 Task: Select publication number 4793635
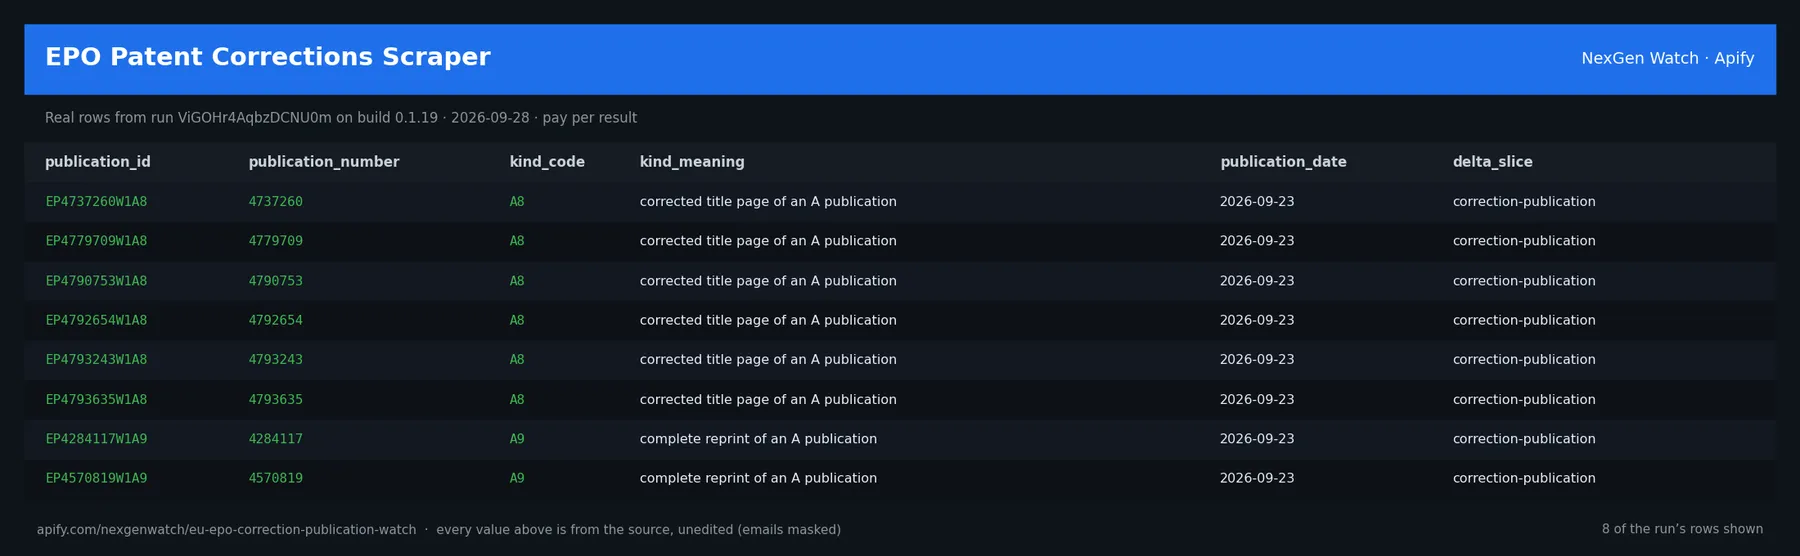click(275, 400)
